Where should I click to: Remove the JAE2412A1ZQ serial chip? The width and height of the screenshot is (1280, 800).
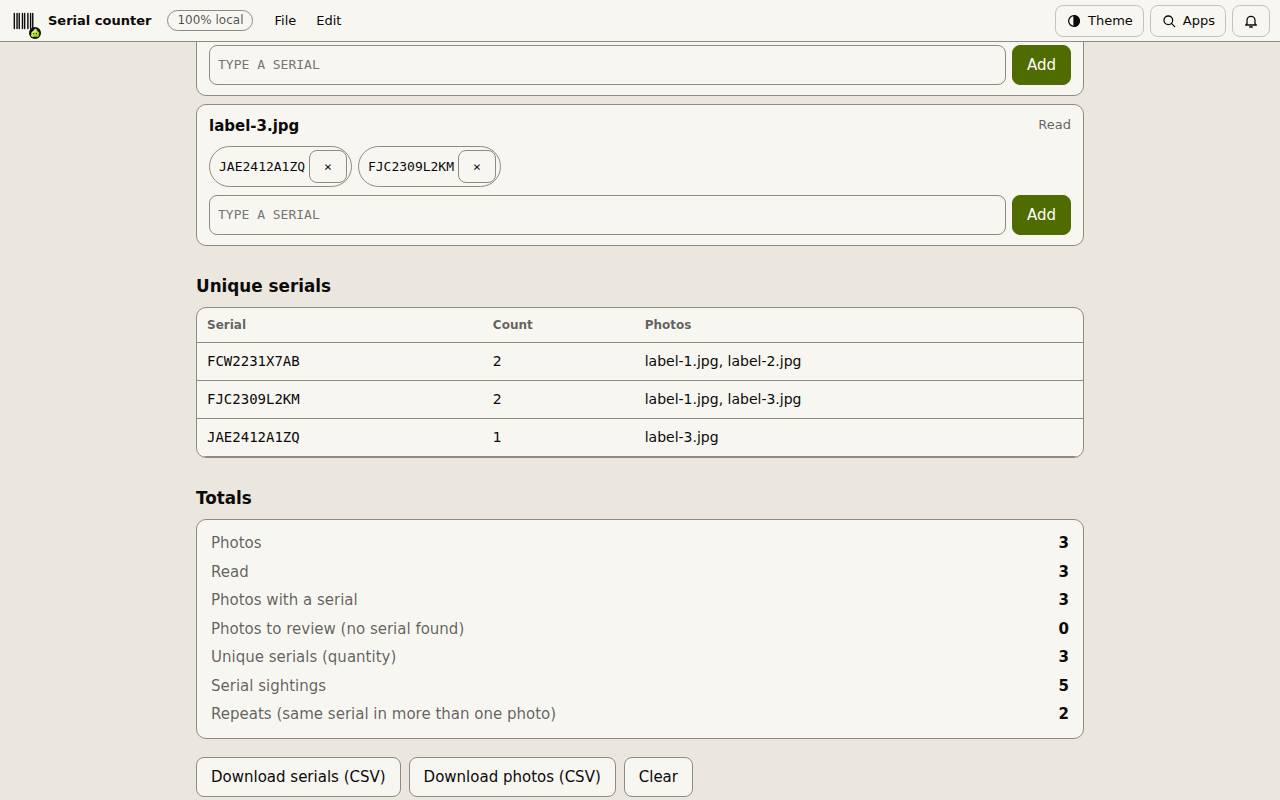point(328,167)
